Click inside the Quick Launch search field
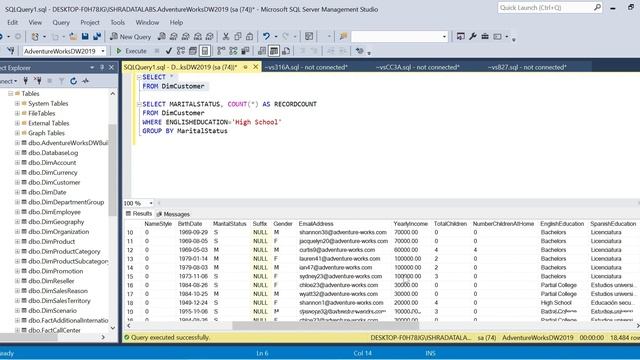This screenshot has width=640, height=360. [x=546, y=7]
